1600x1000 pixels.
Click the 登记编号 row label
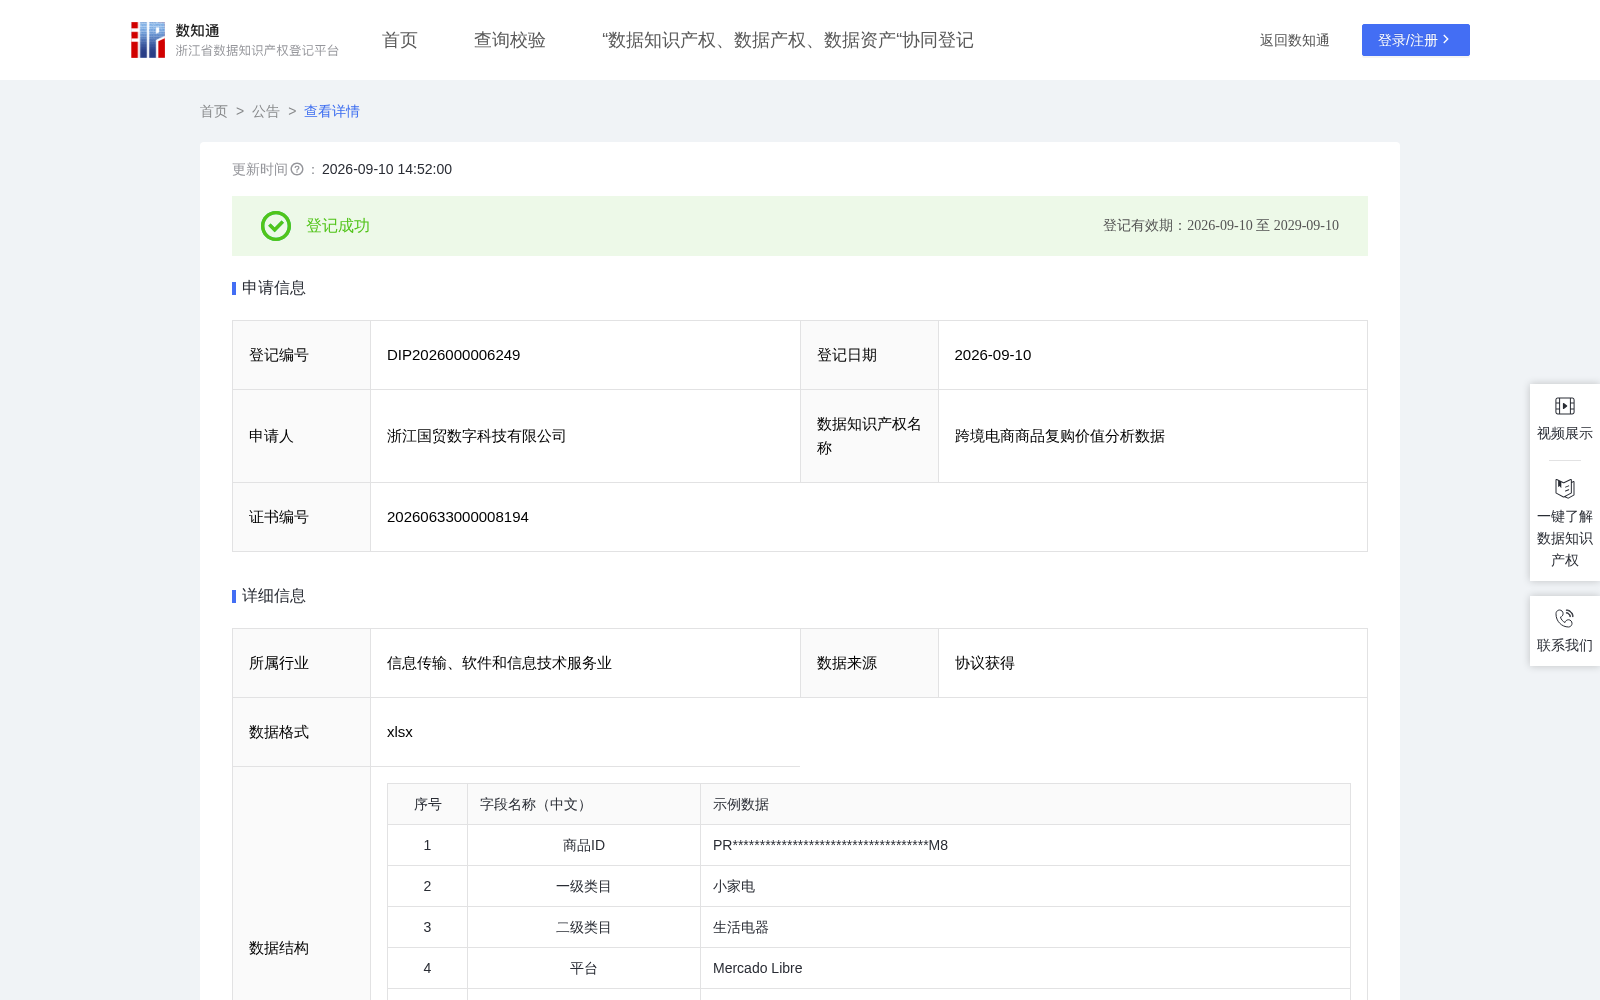(279, 355)
